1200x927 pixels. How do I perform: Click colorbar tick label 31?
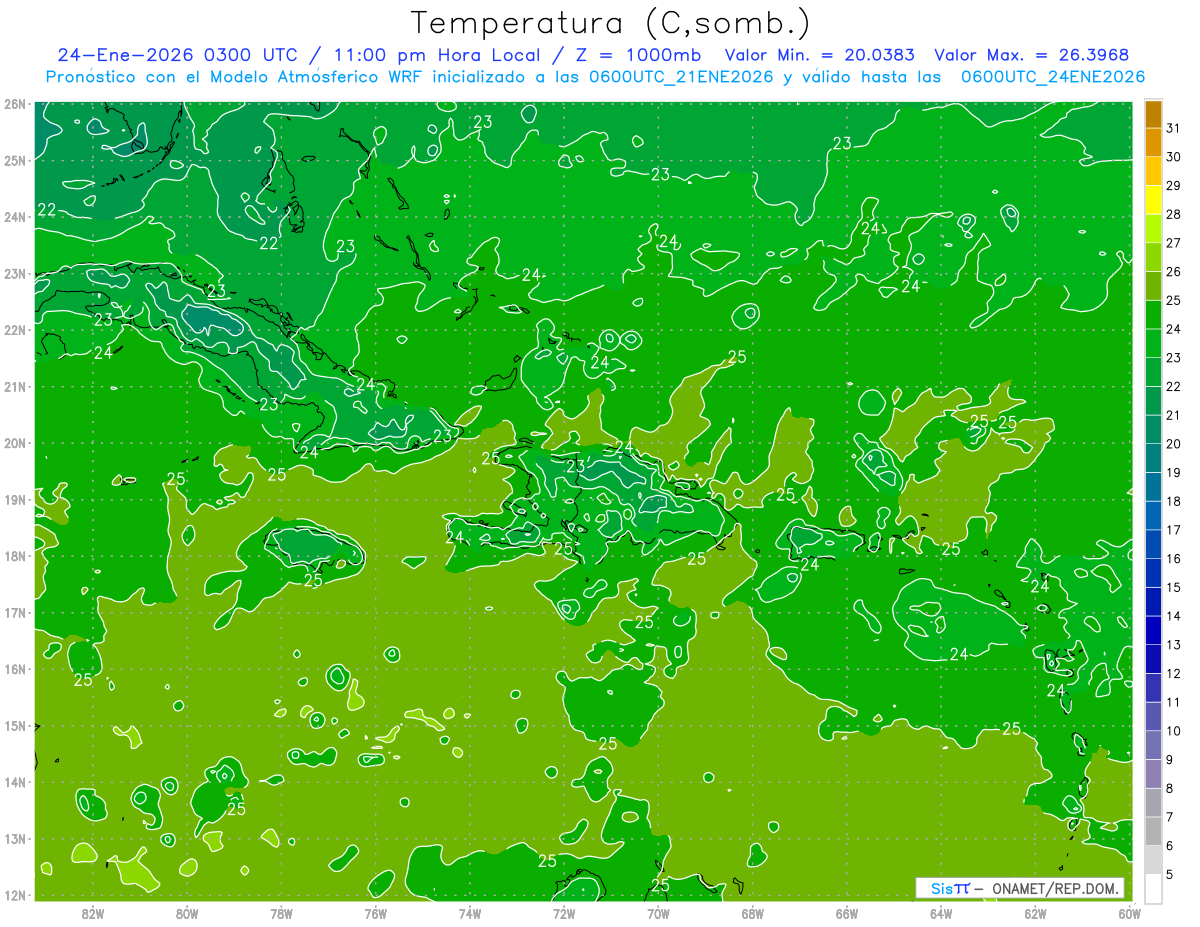[1172, 128]
